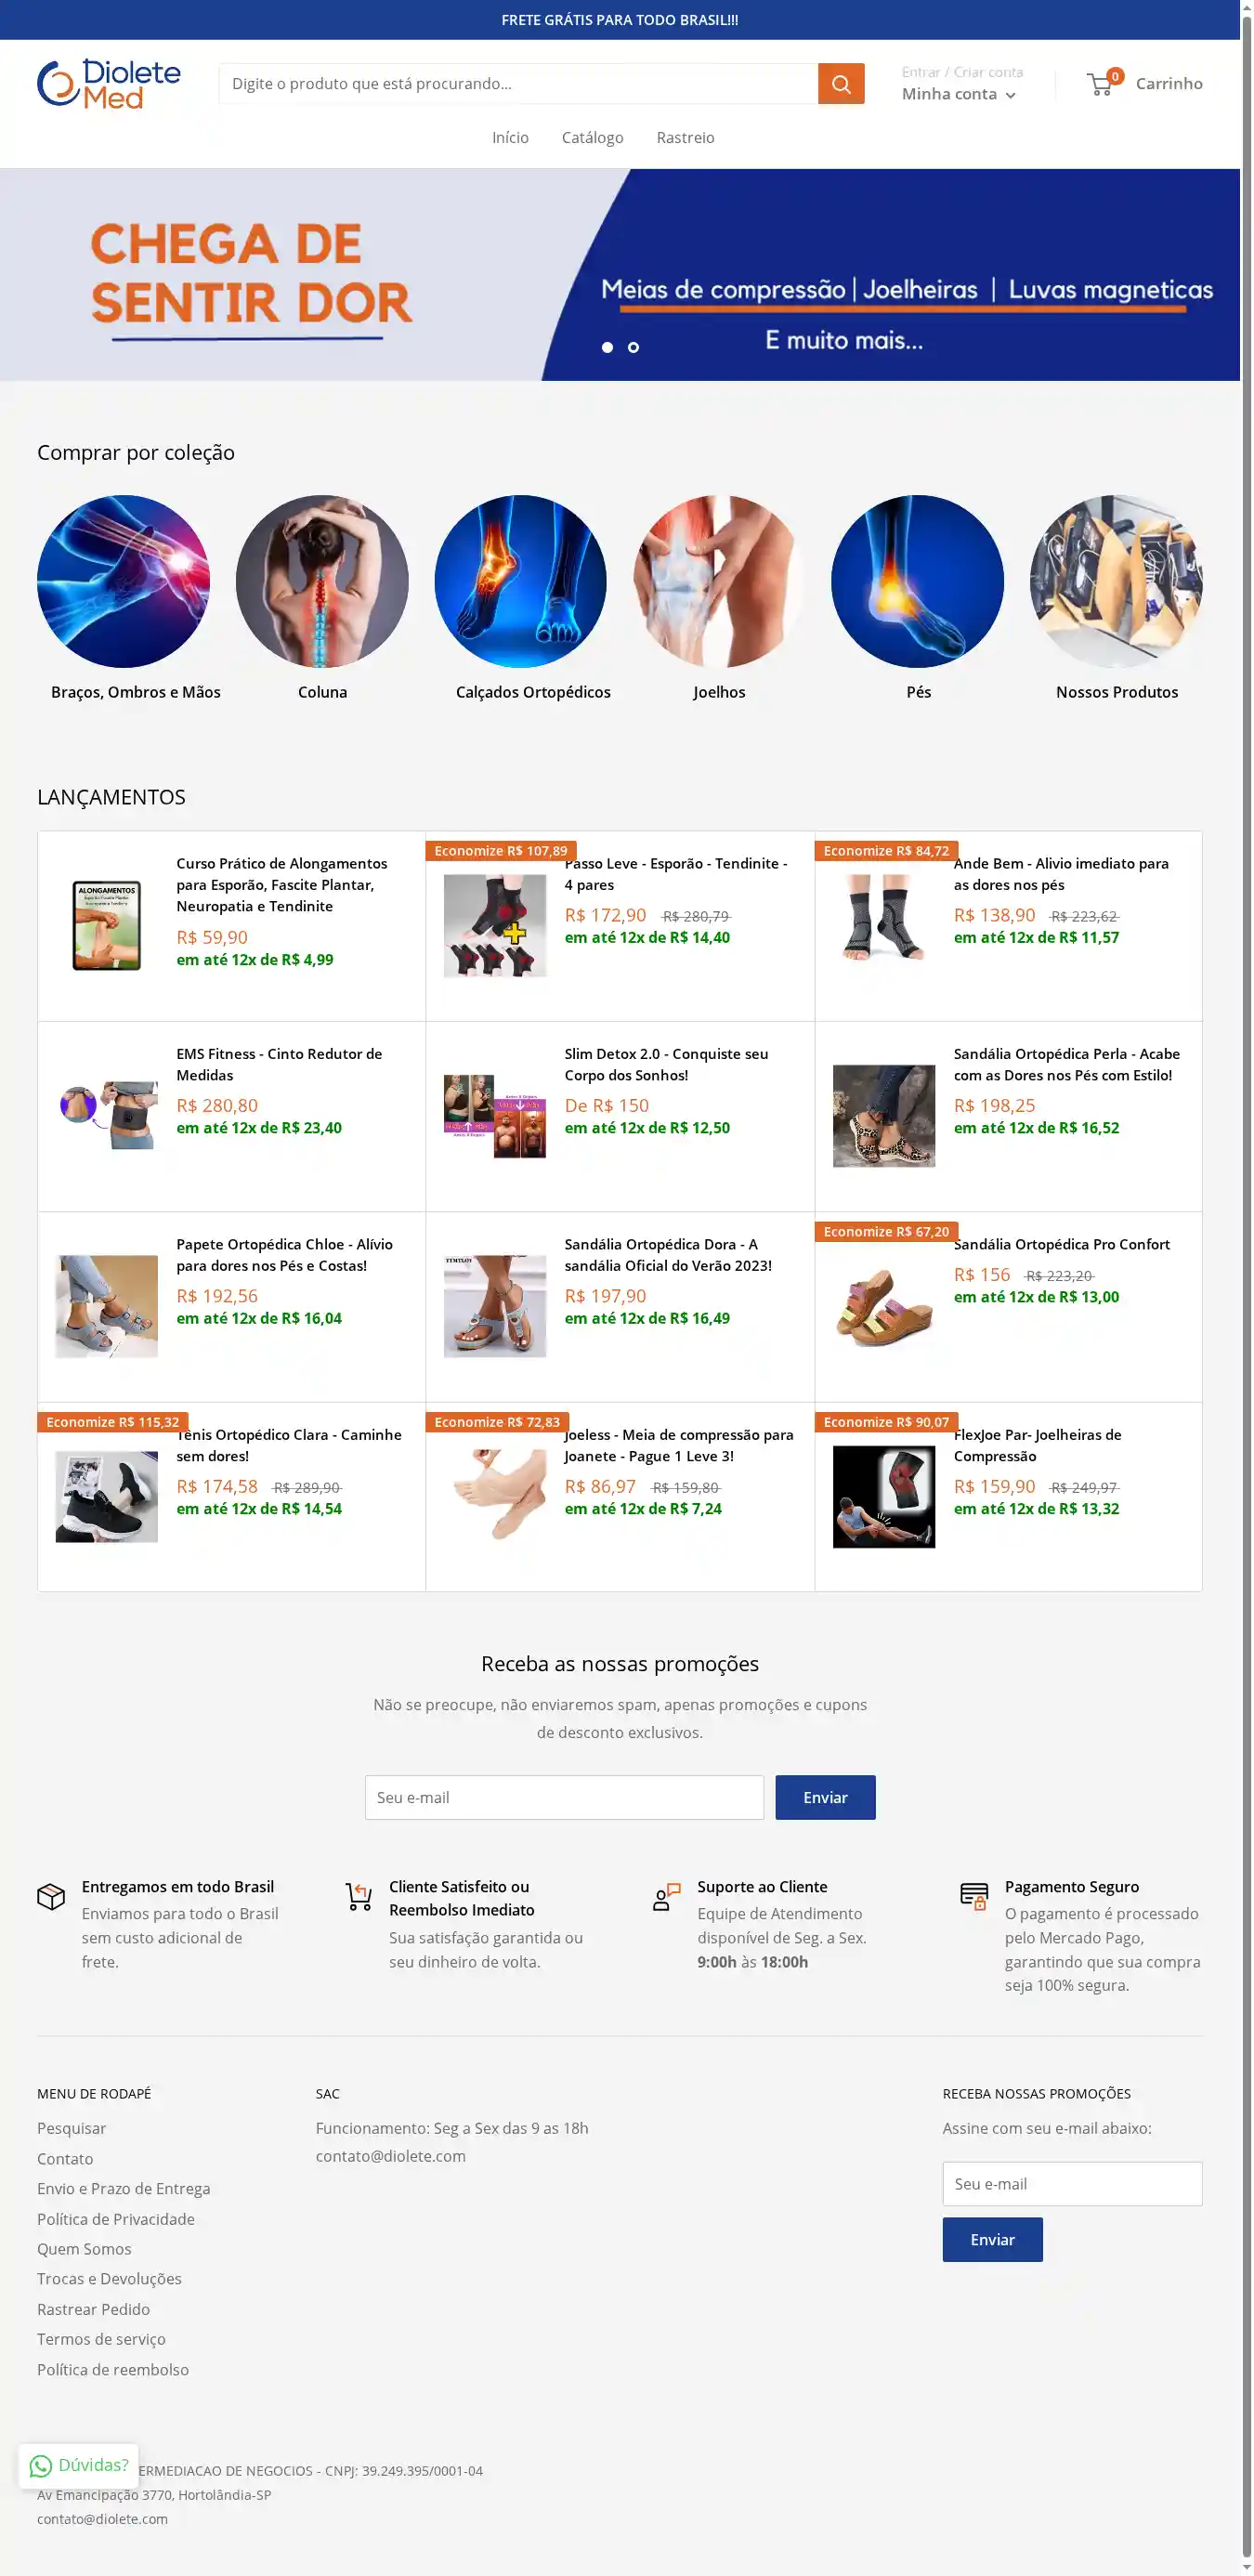The height and width of the screenshot is (2576, 1254).
Task: Click the Diolete Med logo
Action: pyautogui.click(x=109, y=83)
